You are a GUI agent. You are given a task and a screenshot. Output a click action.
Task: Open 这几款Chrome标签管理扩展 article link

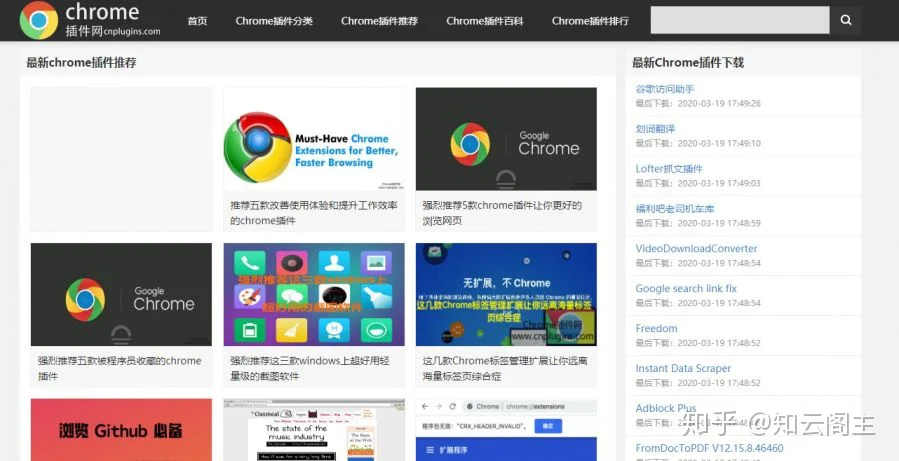click(x=505, y=368)
